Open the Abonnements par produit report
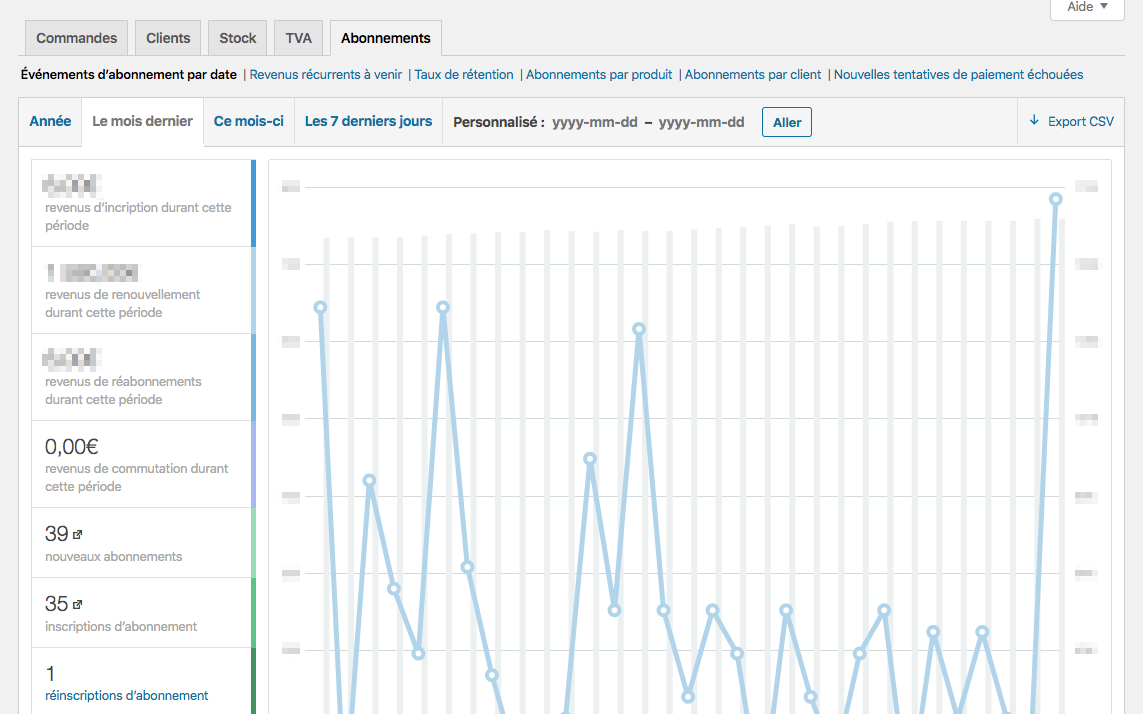 (x=597, y=74)
